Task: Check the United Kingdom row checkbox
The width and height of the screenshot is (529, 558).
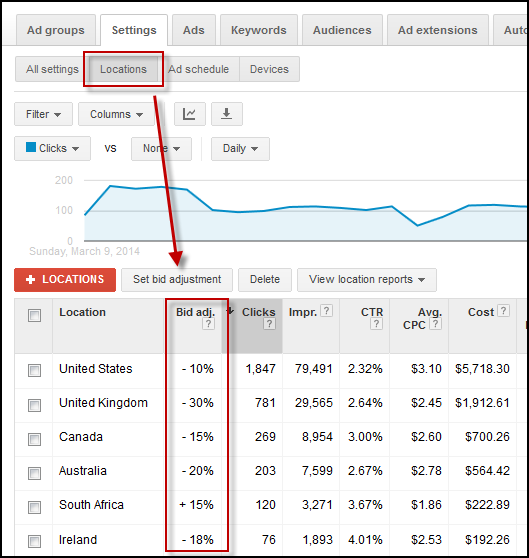Action: [35, 405]
